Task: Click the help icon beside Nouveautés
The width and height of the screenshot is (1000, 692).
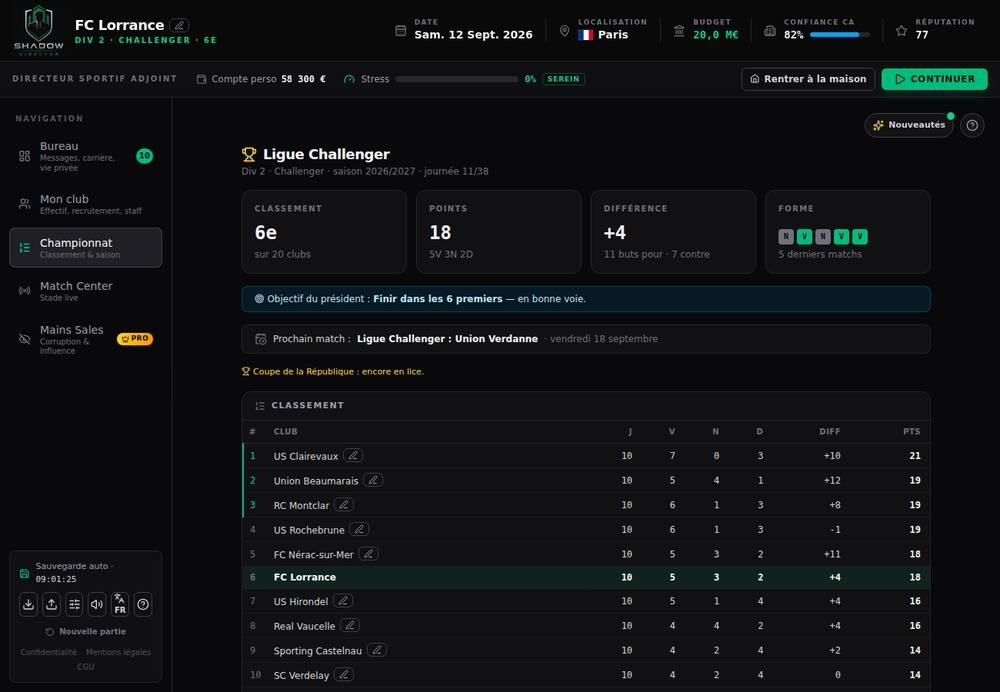Action: (x=972, y=125)
